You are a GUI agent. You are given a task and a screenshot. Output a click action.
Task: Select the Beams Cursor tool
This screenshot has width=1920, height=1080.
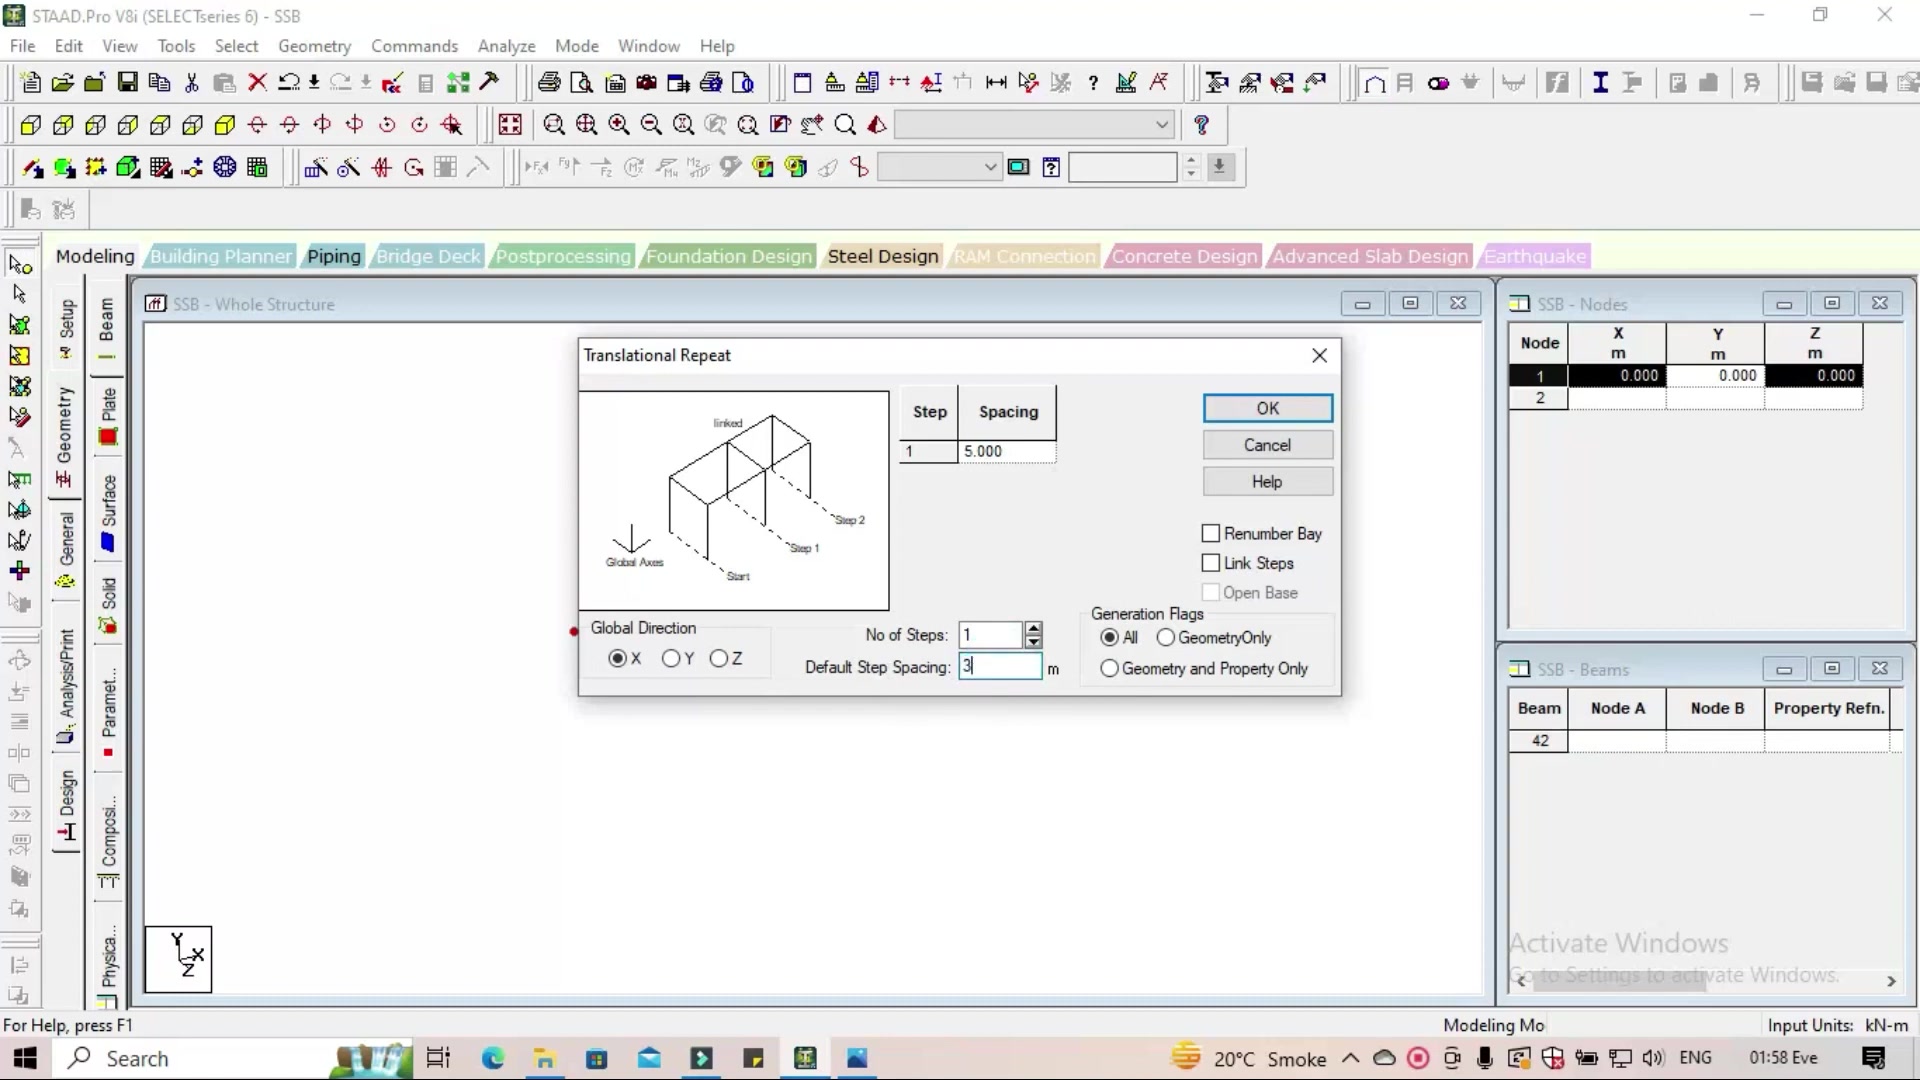(20, 294)
